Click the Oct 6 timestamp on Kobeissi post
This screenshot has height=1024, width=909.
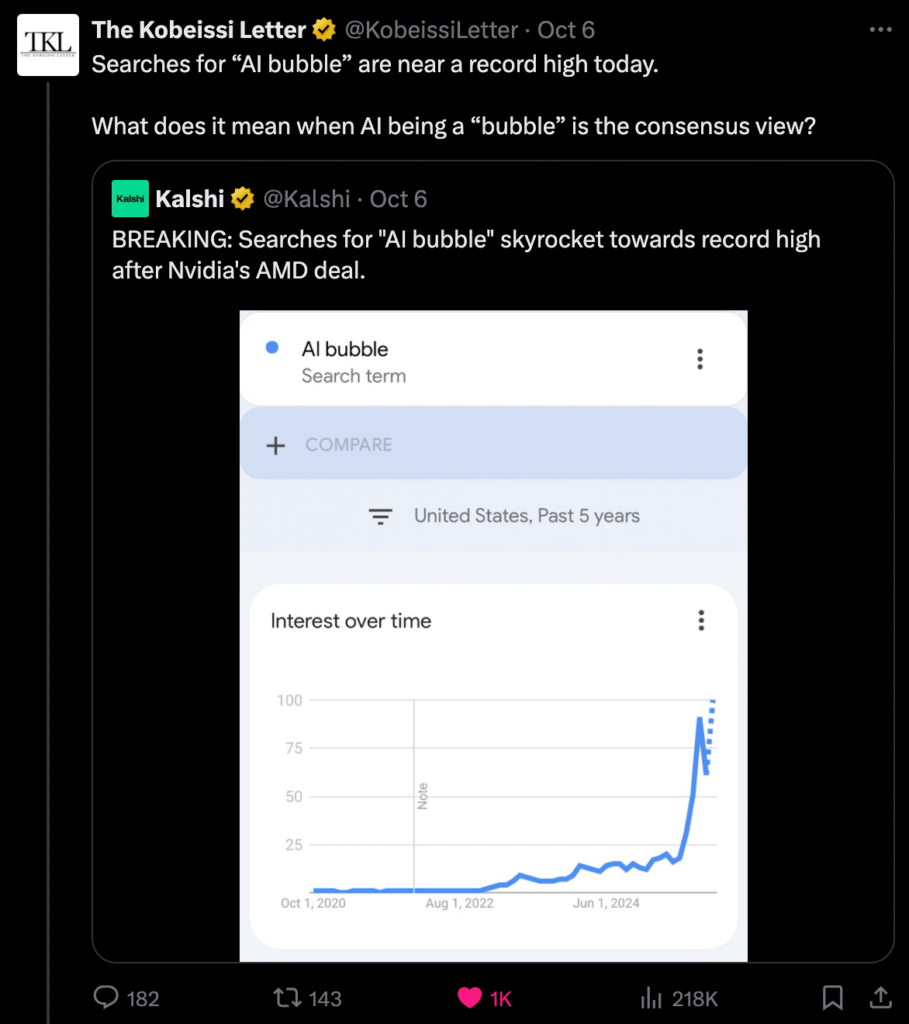click(x=566, y=30)
